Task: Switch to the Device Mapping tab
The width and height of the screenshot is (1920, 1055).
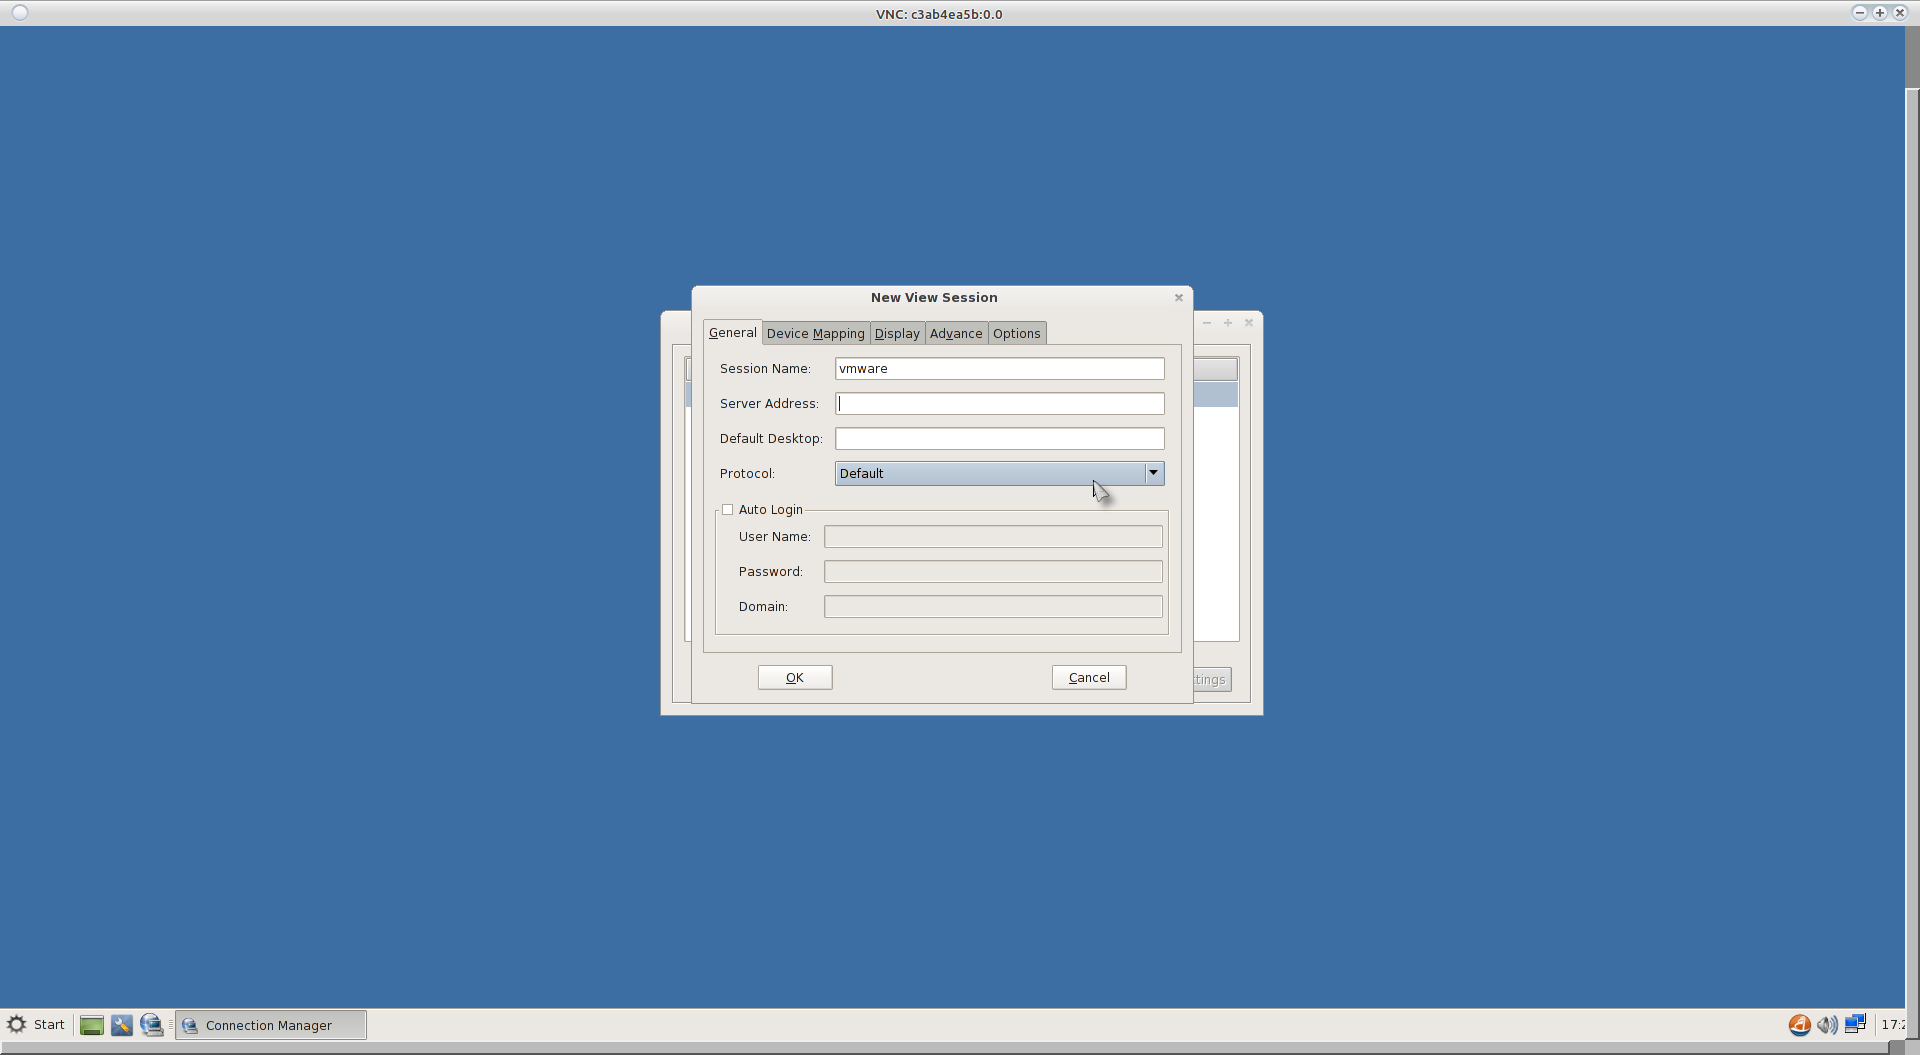Action: point(815,334)
